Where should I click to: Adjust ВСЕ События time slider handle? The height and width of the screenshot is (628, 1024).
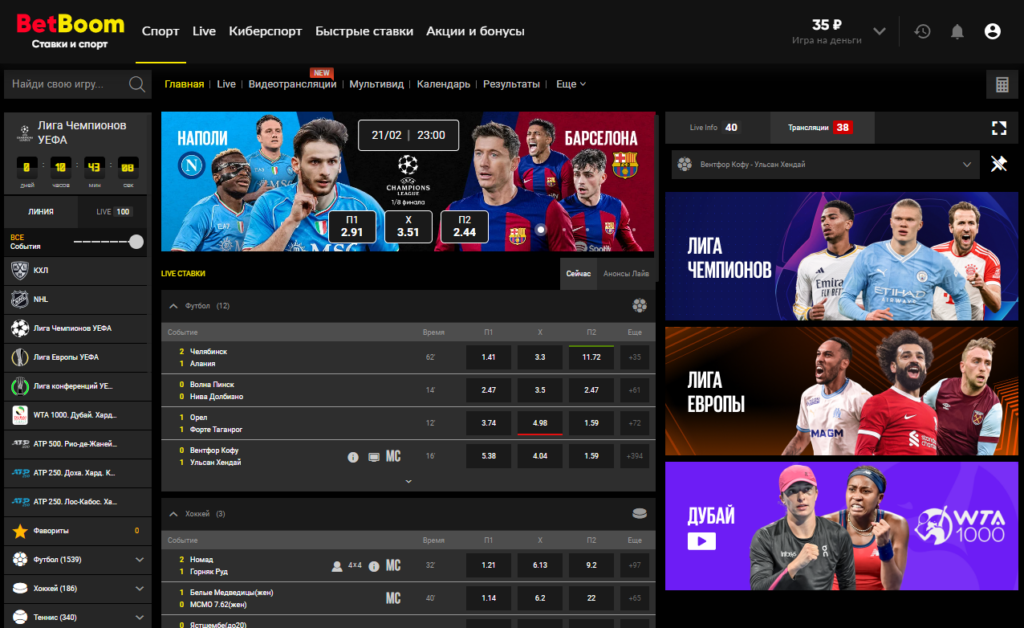136,242
